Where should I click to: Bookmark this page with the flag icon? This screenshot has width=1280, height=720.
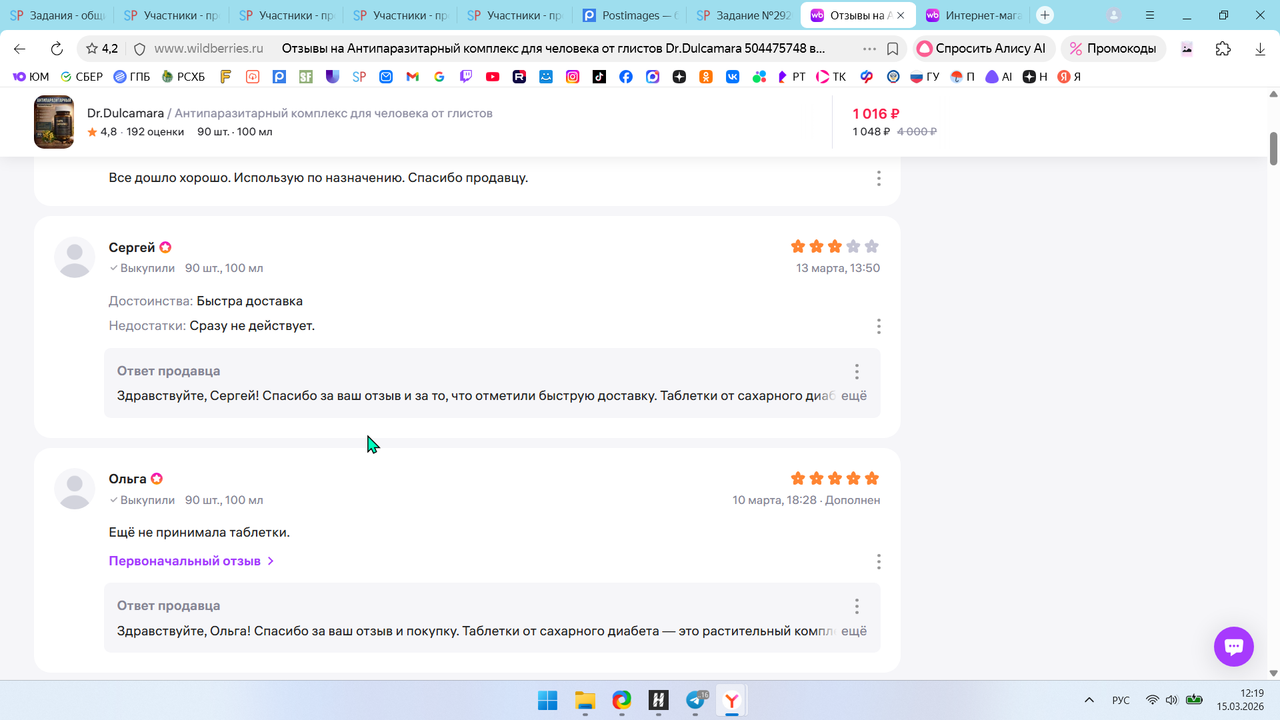893,48
